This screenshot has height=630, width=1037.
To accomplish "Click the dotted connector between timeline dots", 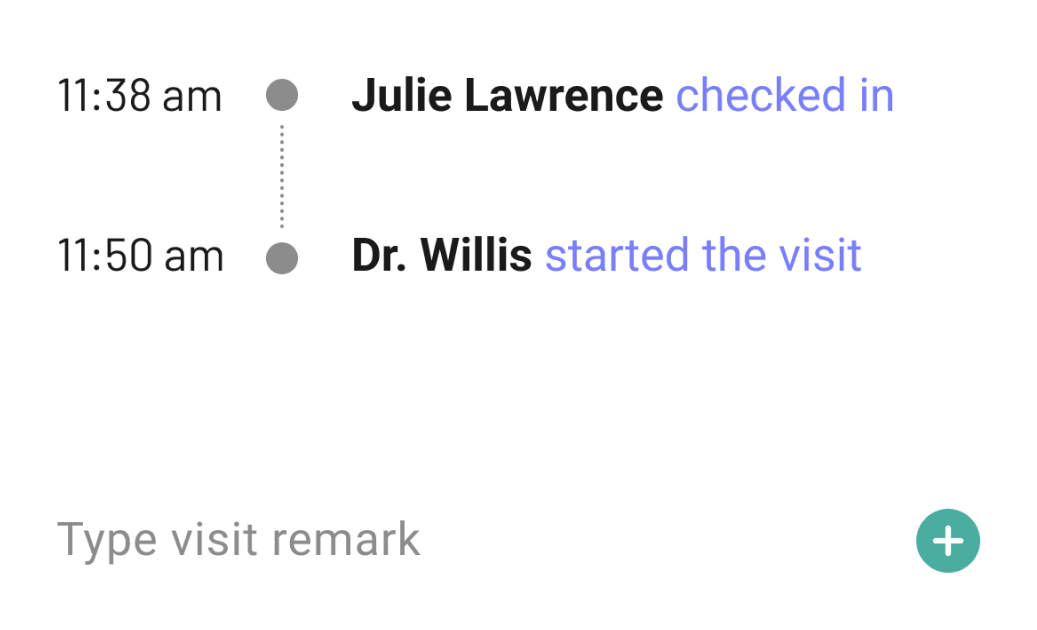I will point(282,177).
